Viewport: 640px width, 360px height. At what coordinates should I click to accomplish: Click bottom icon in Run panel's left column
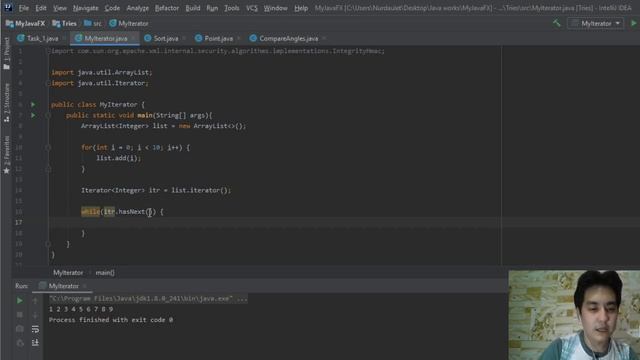tap(20, 342)
